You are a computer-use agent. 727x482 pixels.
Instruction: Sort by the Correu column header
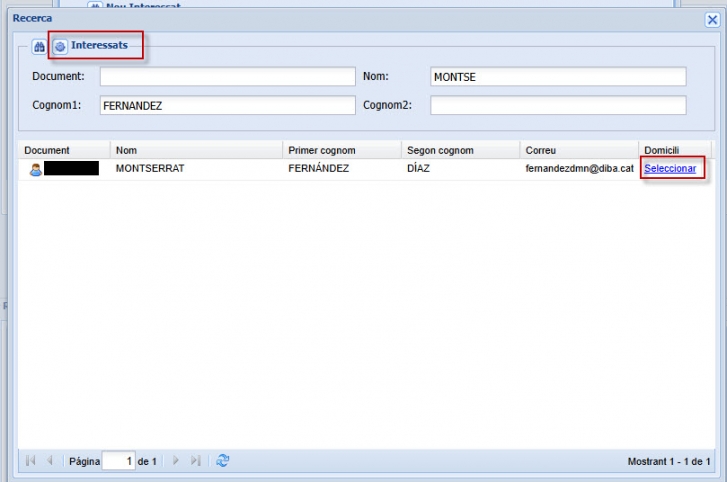(578, 150)
